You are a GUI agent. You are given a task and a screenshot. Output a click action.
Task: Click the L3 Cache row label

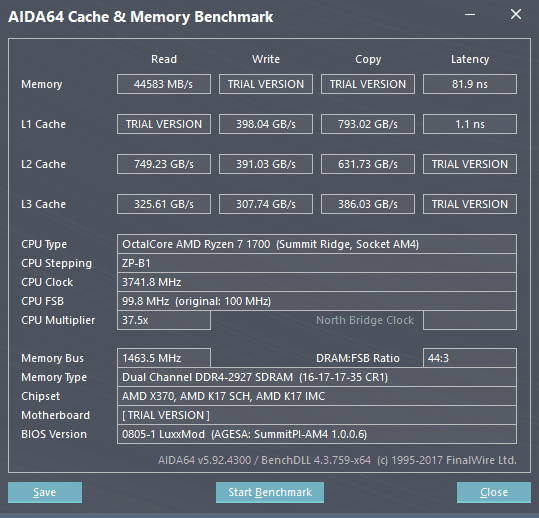(x=43, y=204)
